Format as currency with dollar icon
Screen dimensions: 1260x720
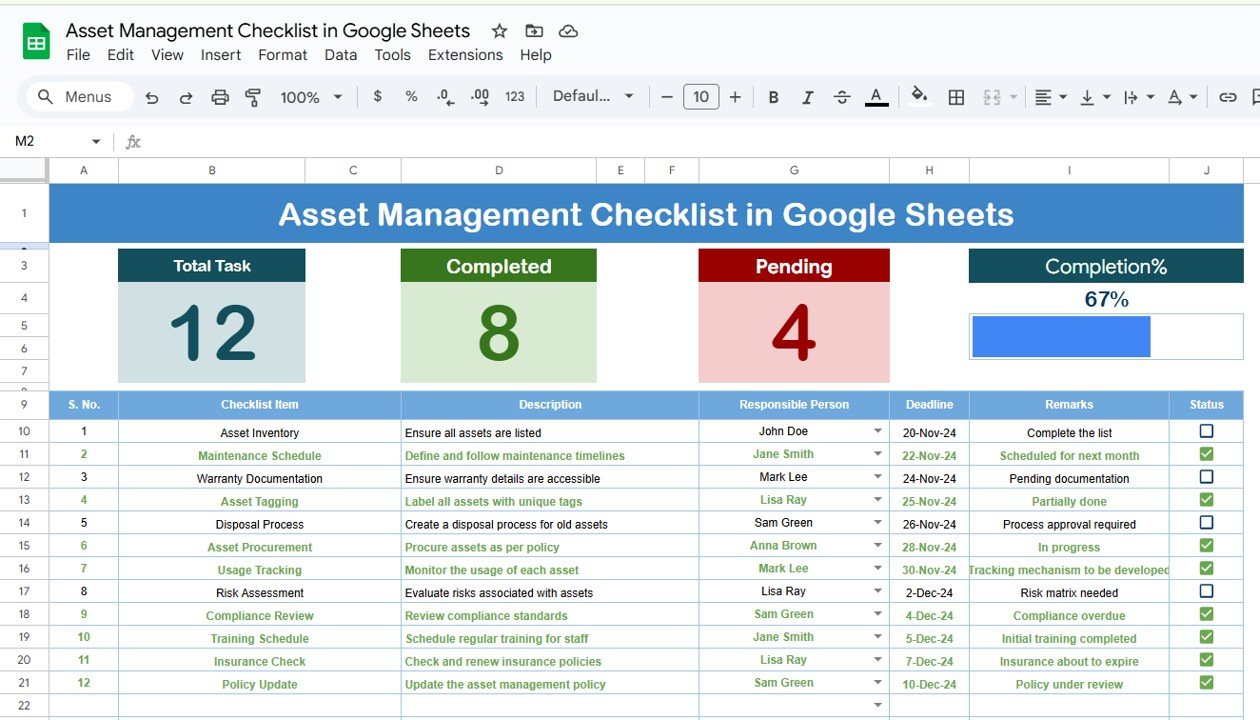377,97
